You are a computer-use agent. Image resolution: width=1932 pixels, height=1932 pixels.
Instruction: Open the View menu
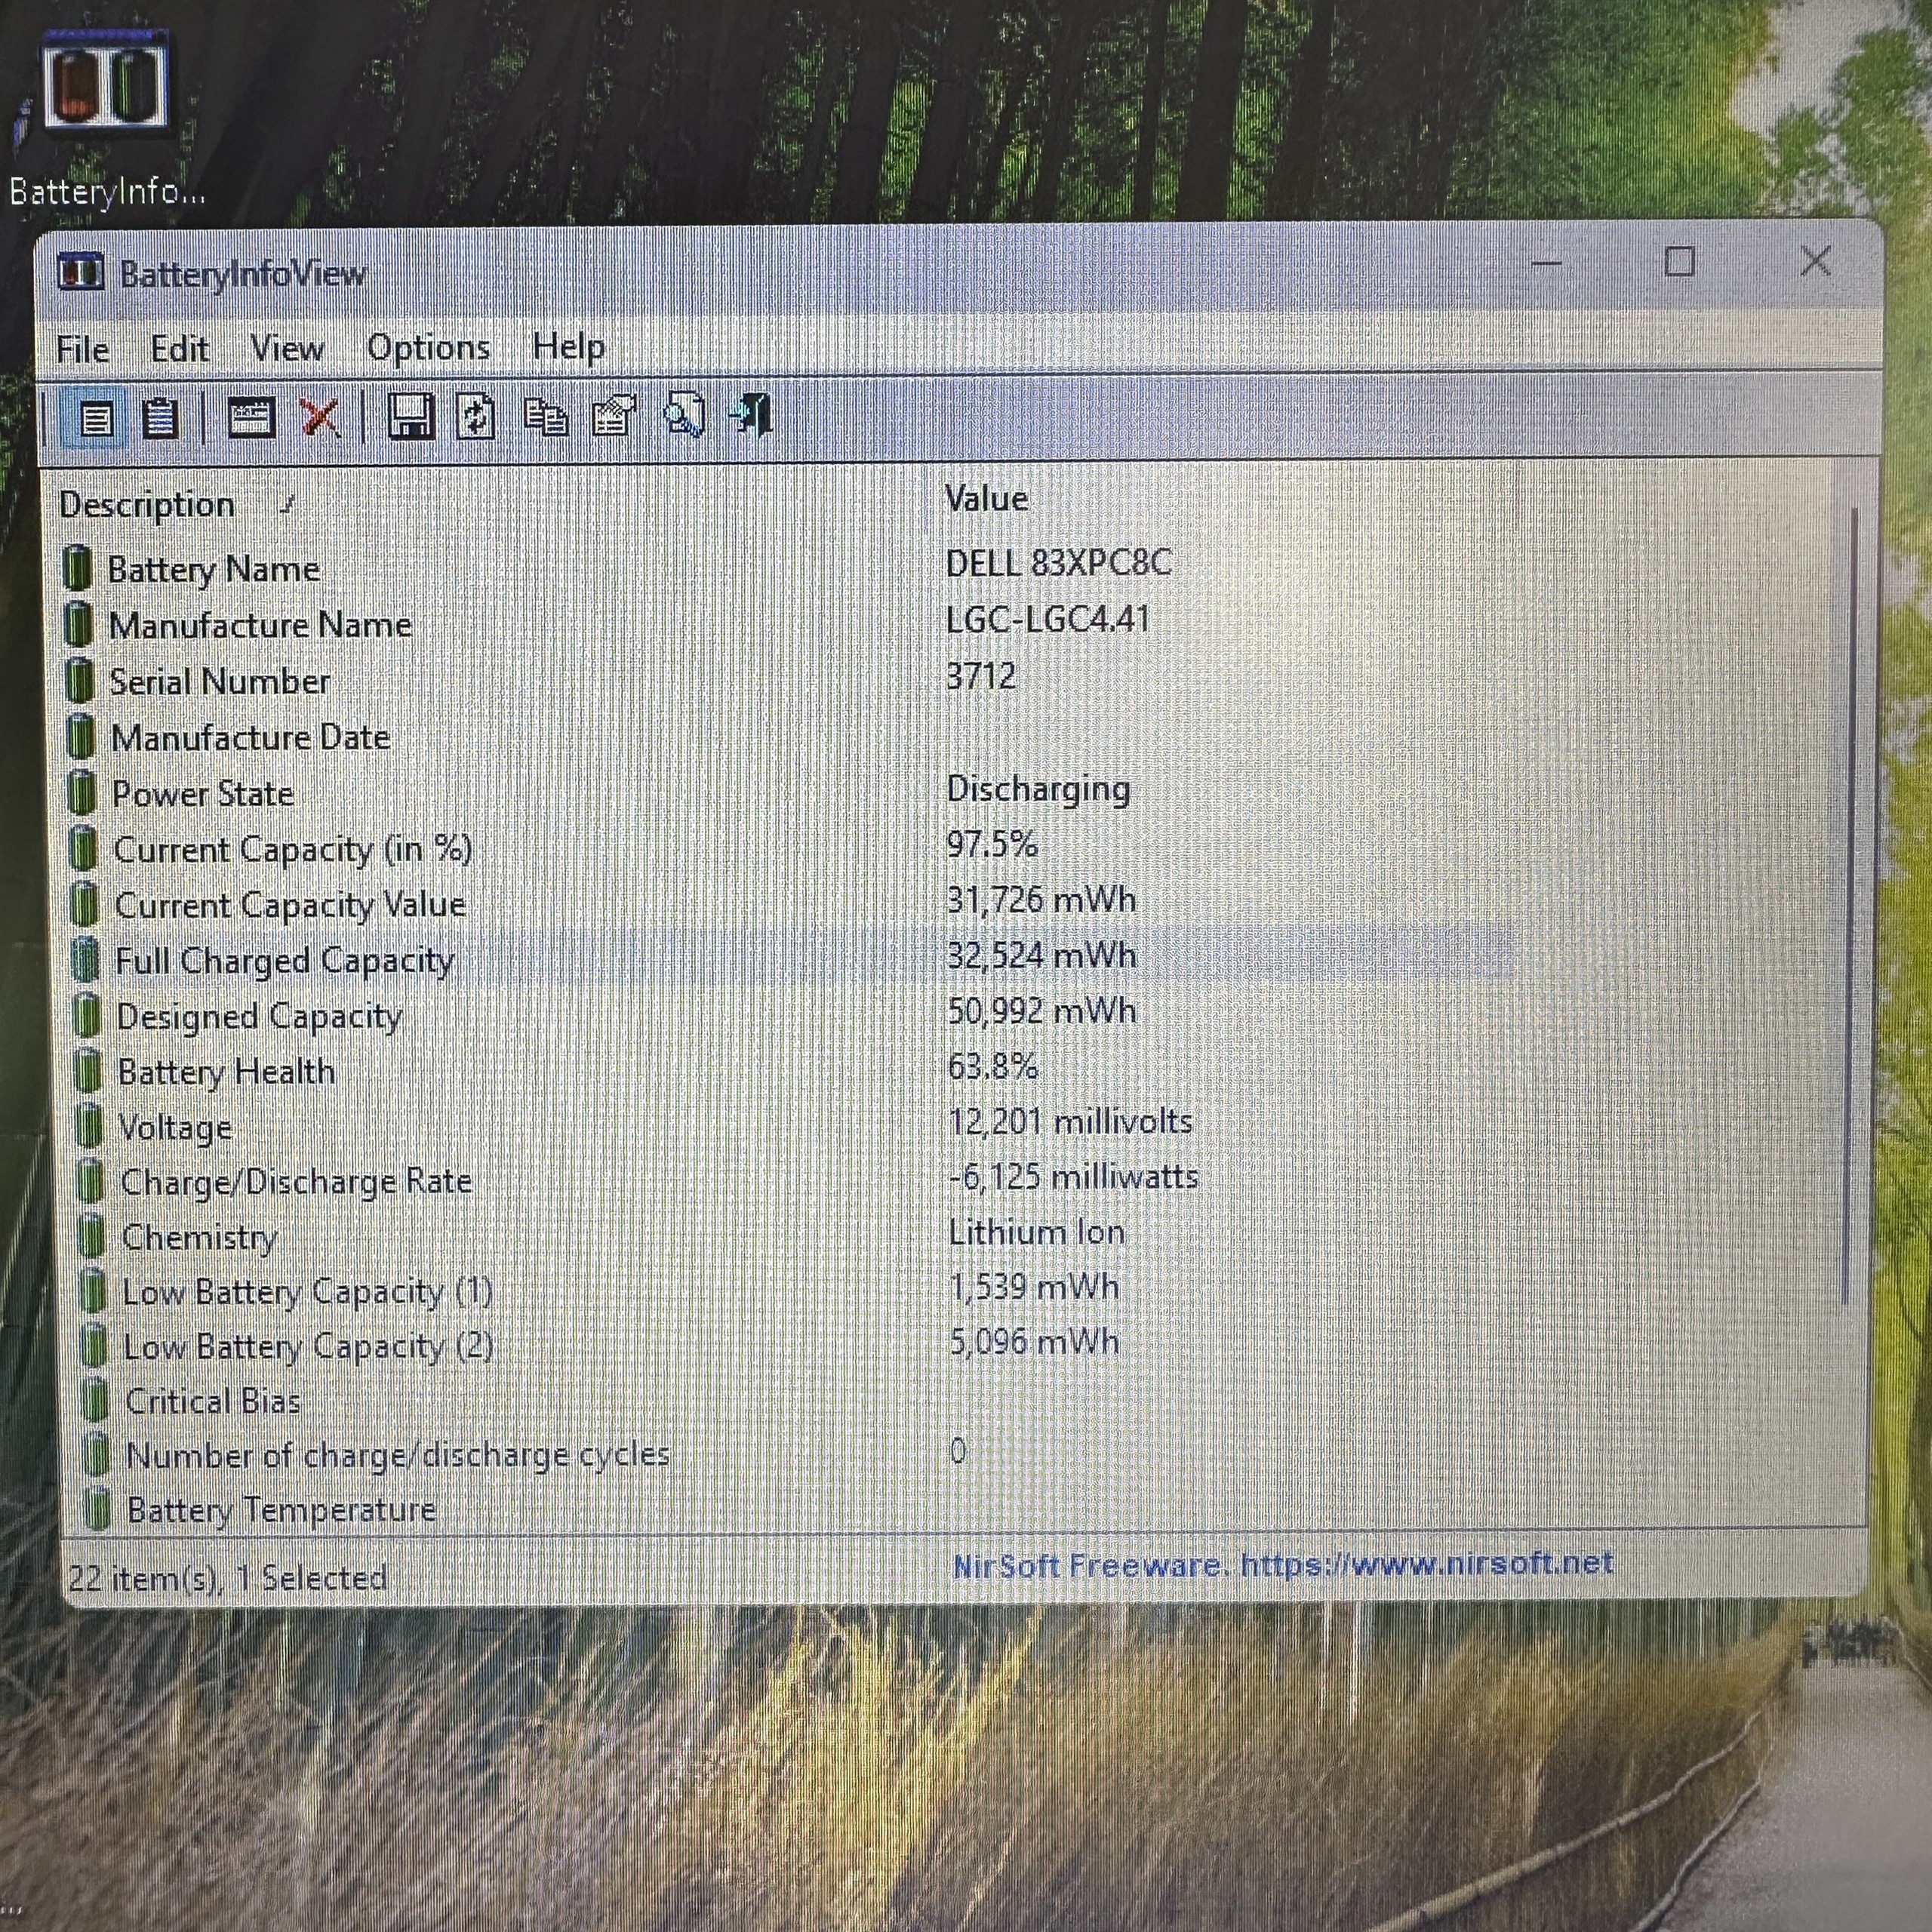tap(287, 349)
